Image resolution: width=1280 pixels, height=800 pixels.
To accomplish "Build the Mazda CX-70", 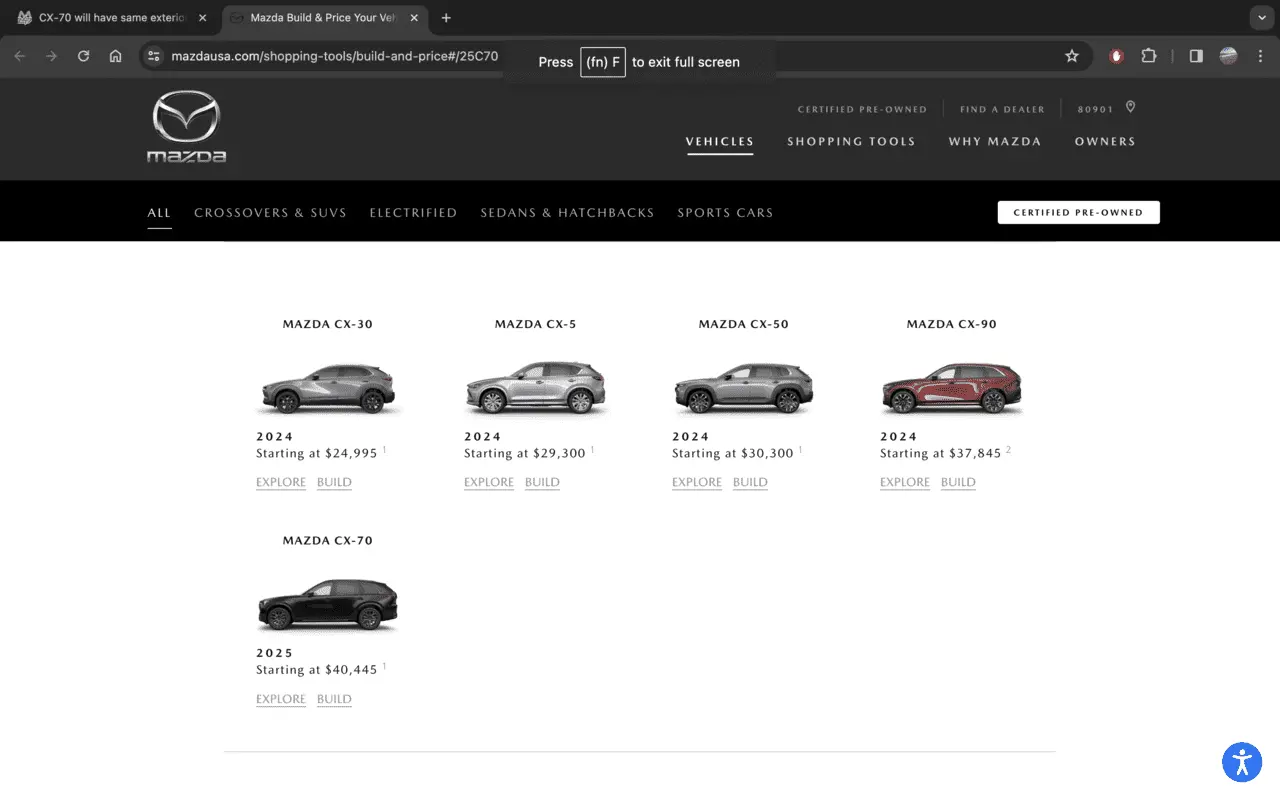I will pos(334,699).
